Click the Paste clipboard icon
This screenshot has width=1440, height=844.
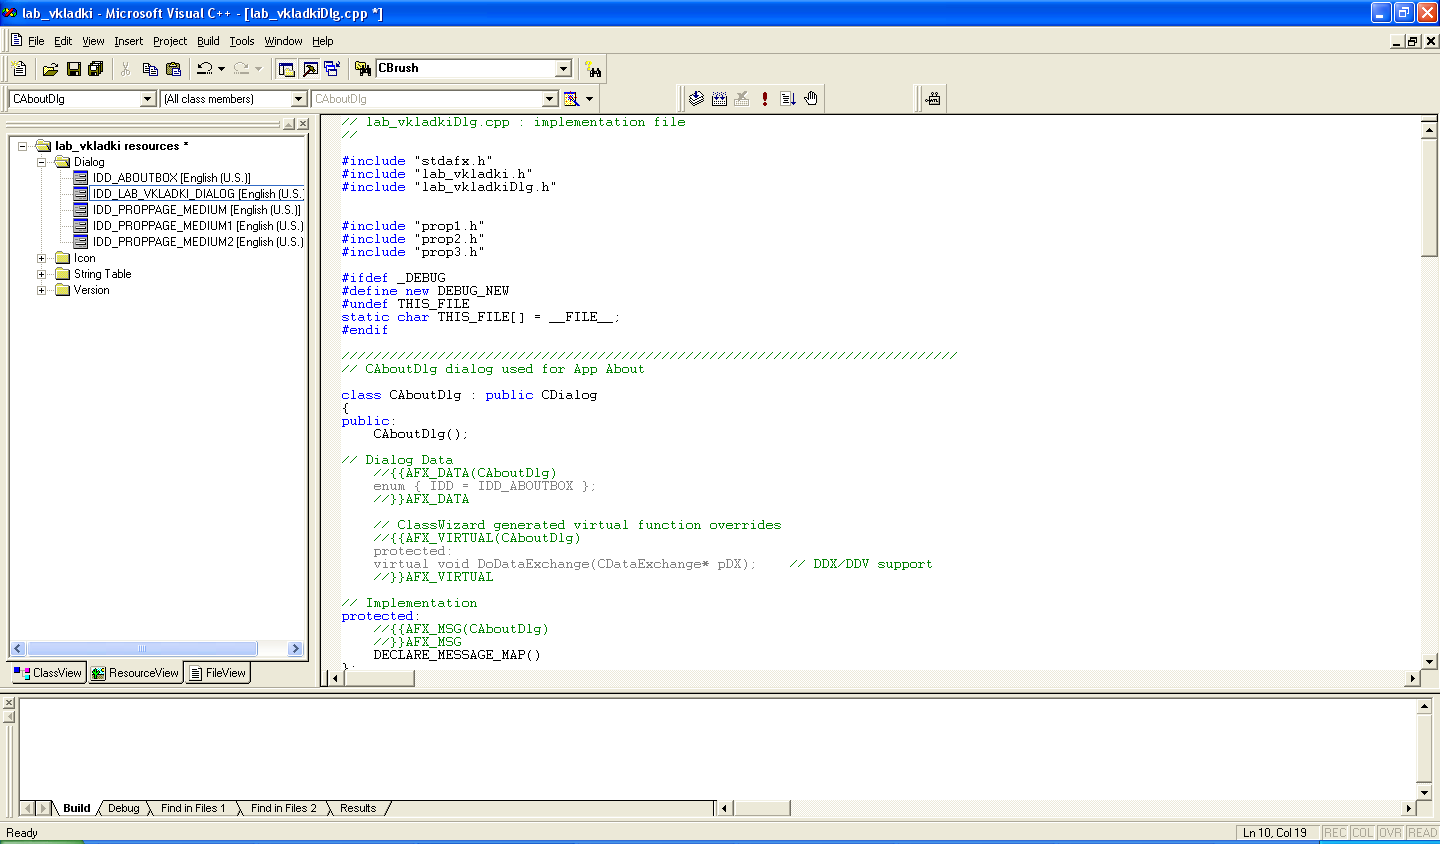173,69
